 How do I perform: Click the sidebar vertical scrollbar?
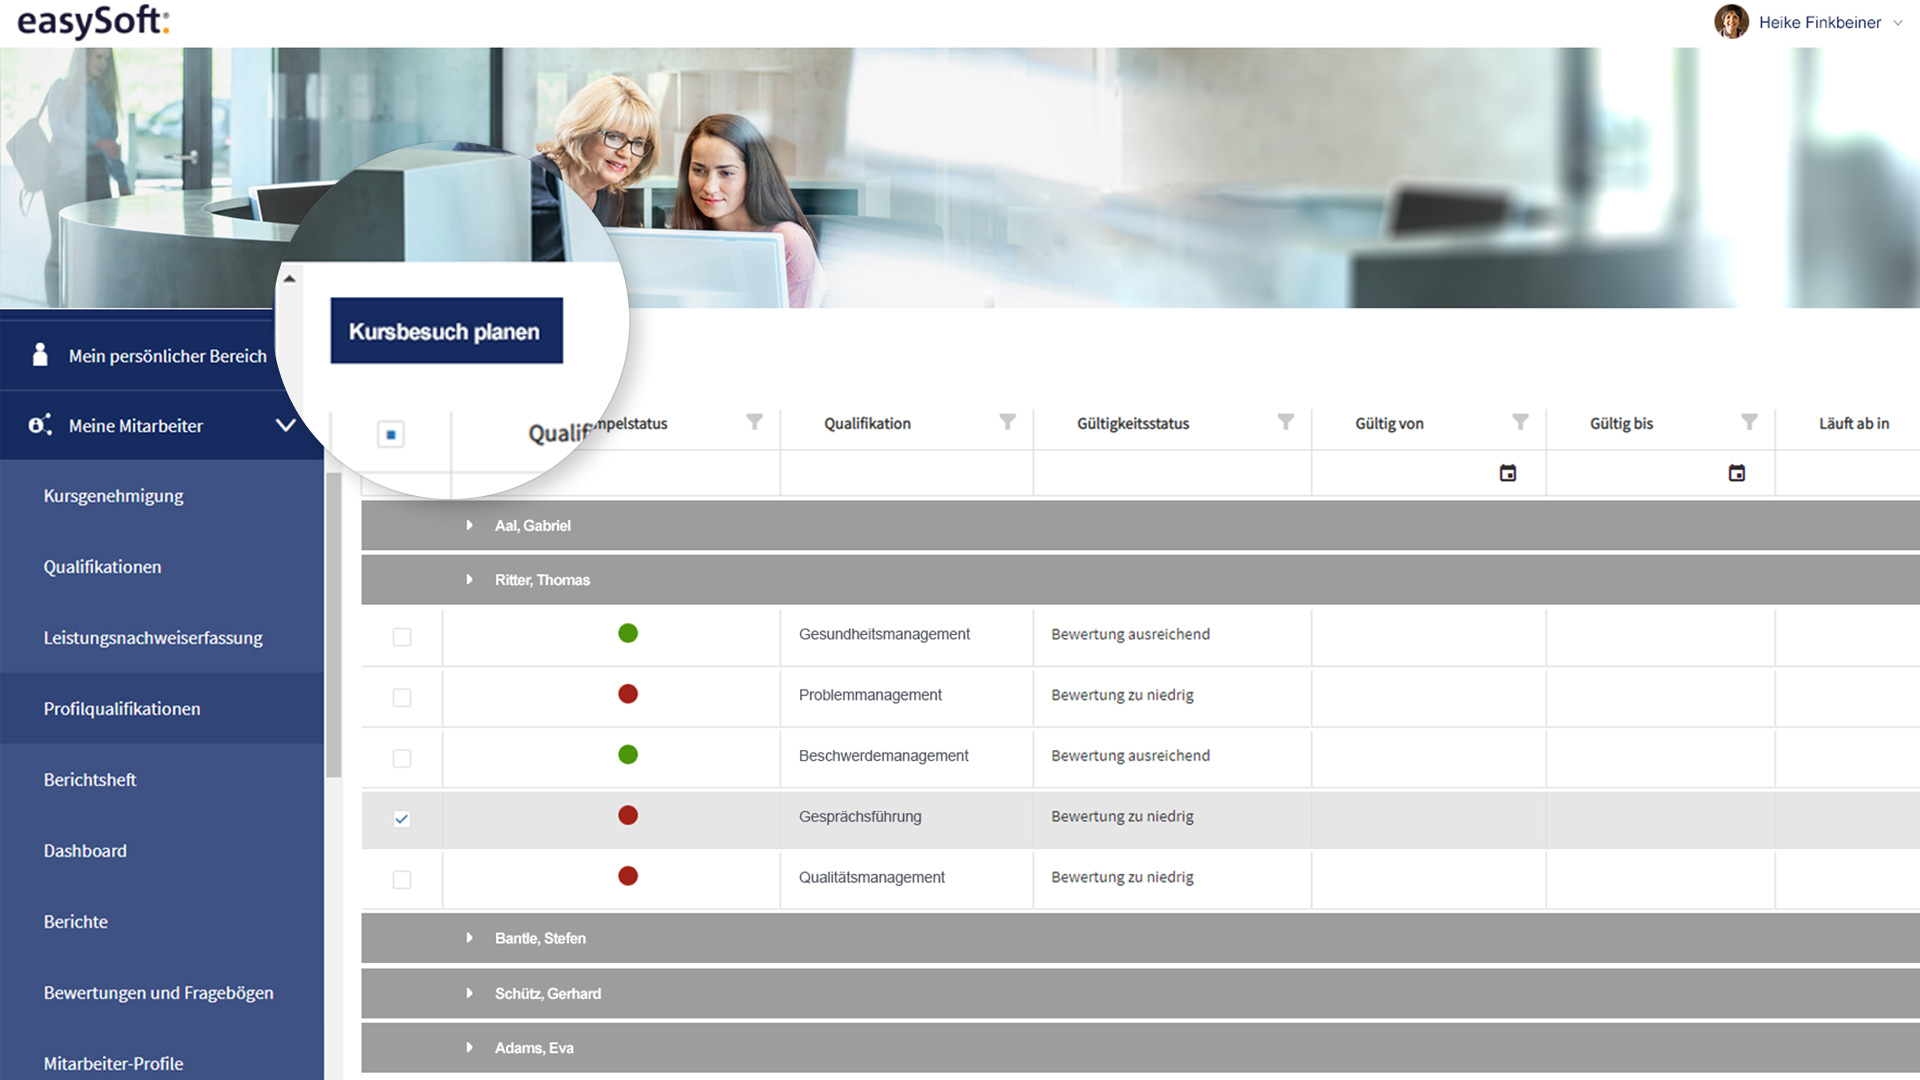tap(333, 625)
